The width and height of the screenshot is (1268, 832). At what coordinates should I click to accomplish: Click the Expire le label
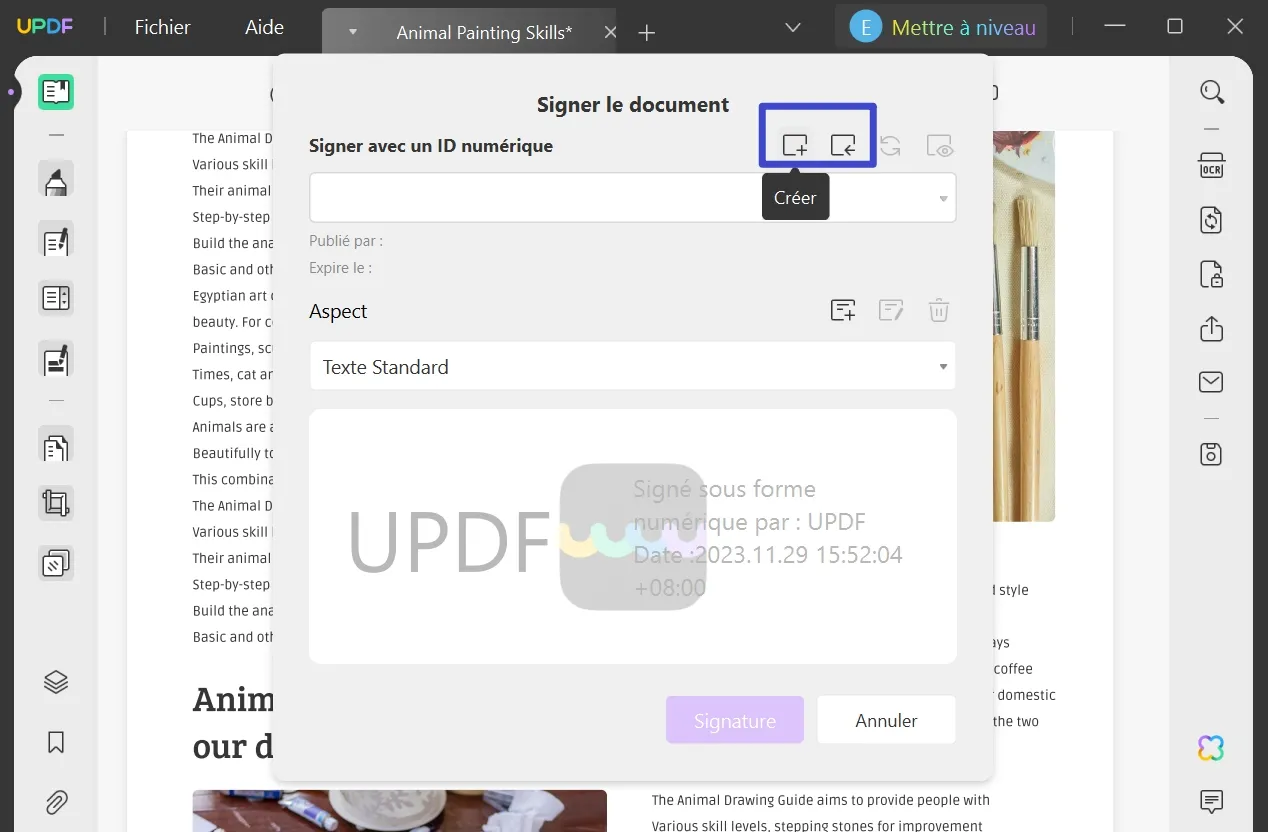point(340,268)
